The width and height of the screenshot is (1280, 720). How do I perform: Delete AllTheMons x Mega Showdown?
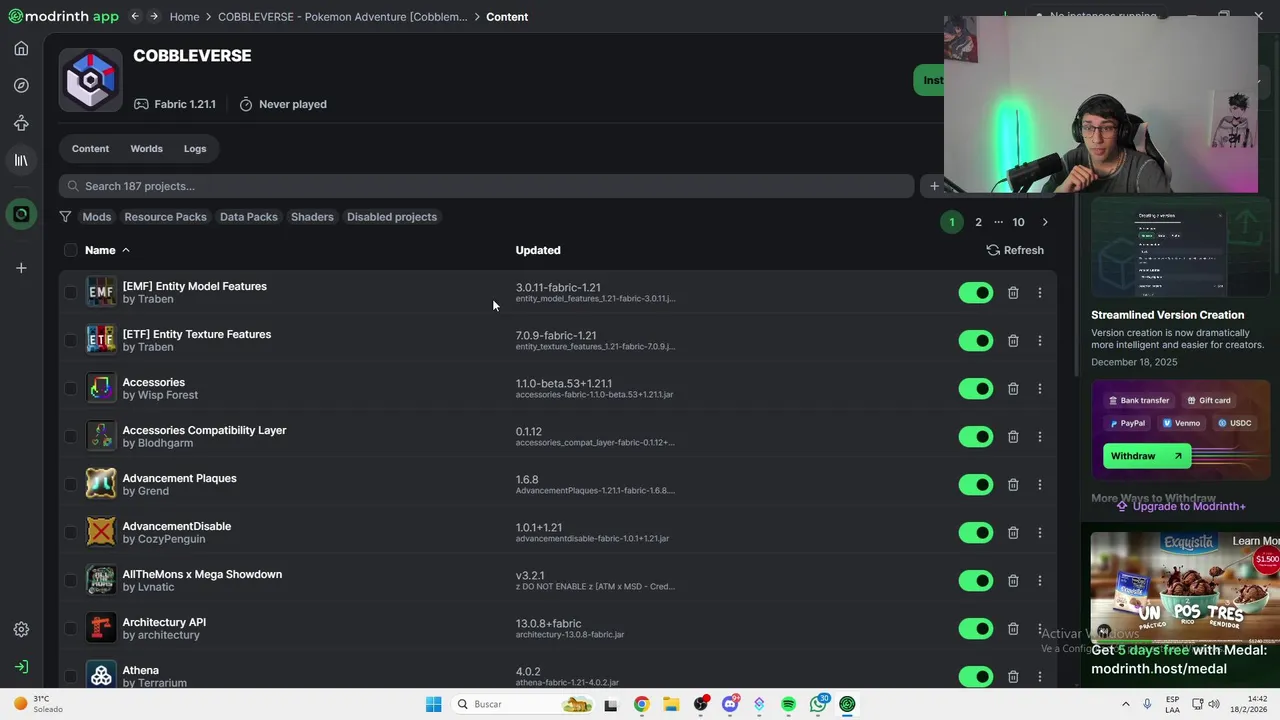coord(1013,580)
